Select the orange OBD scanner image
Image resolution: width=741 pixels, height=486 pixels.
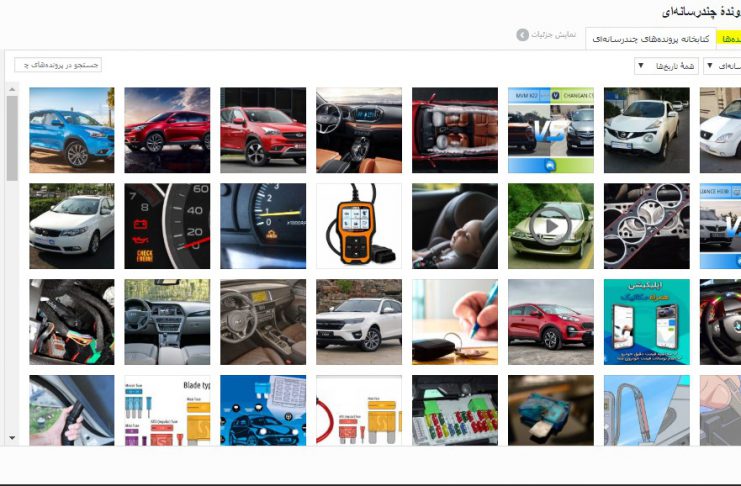[x=359, y=226]
